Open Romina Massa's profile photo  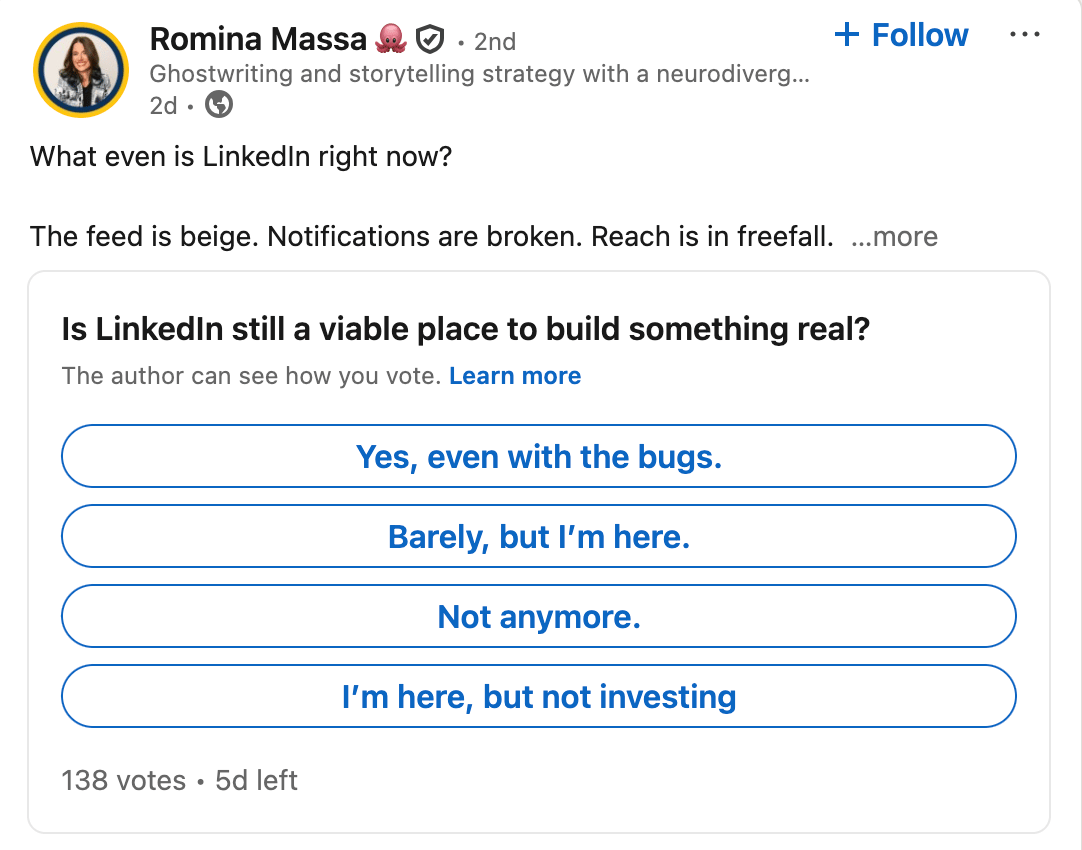(x=81, y=71)
